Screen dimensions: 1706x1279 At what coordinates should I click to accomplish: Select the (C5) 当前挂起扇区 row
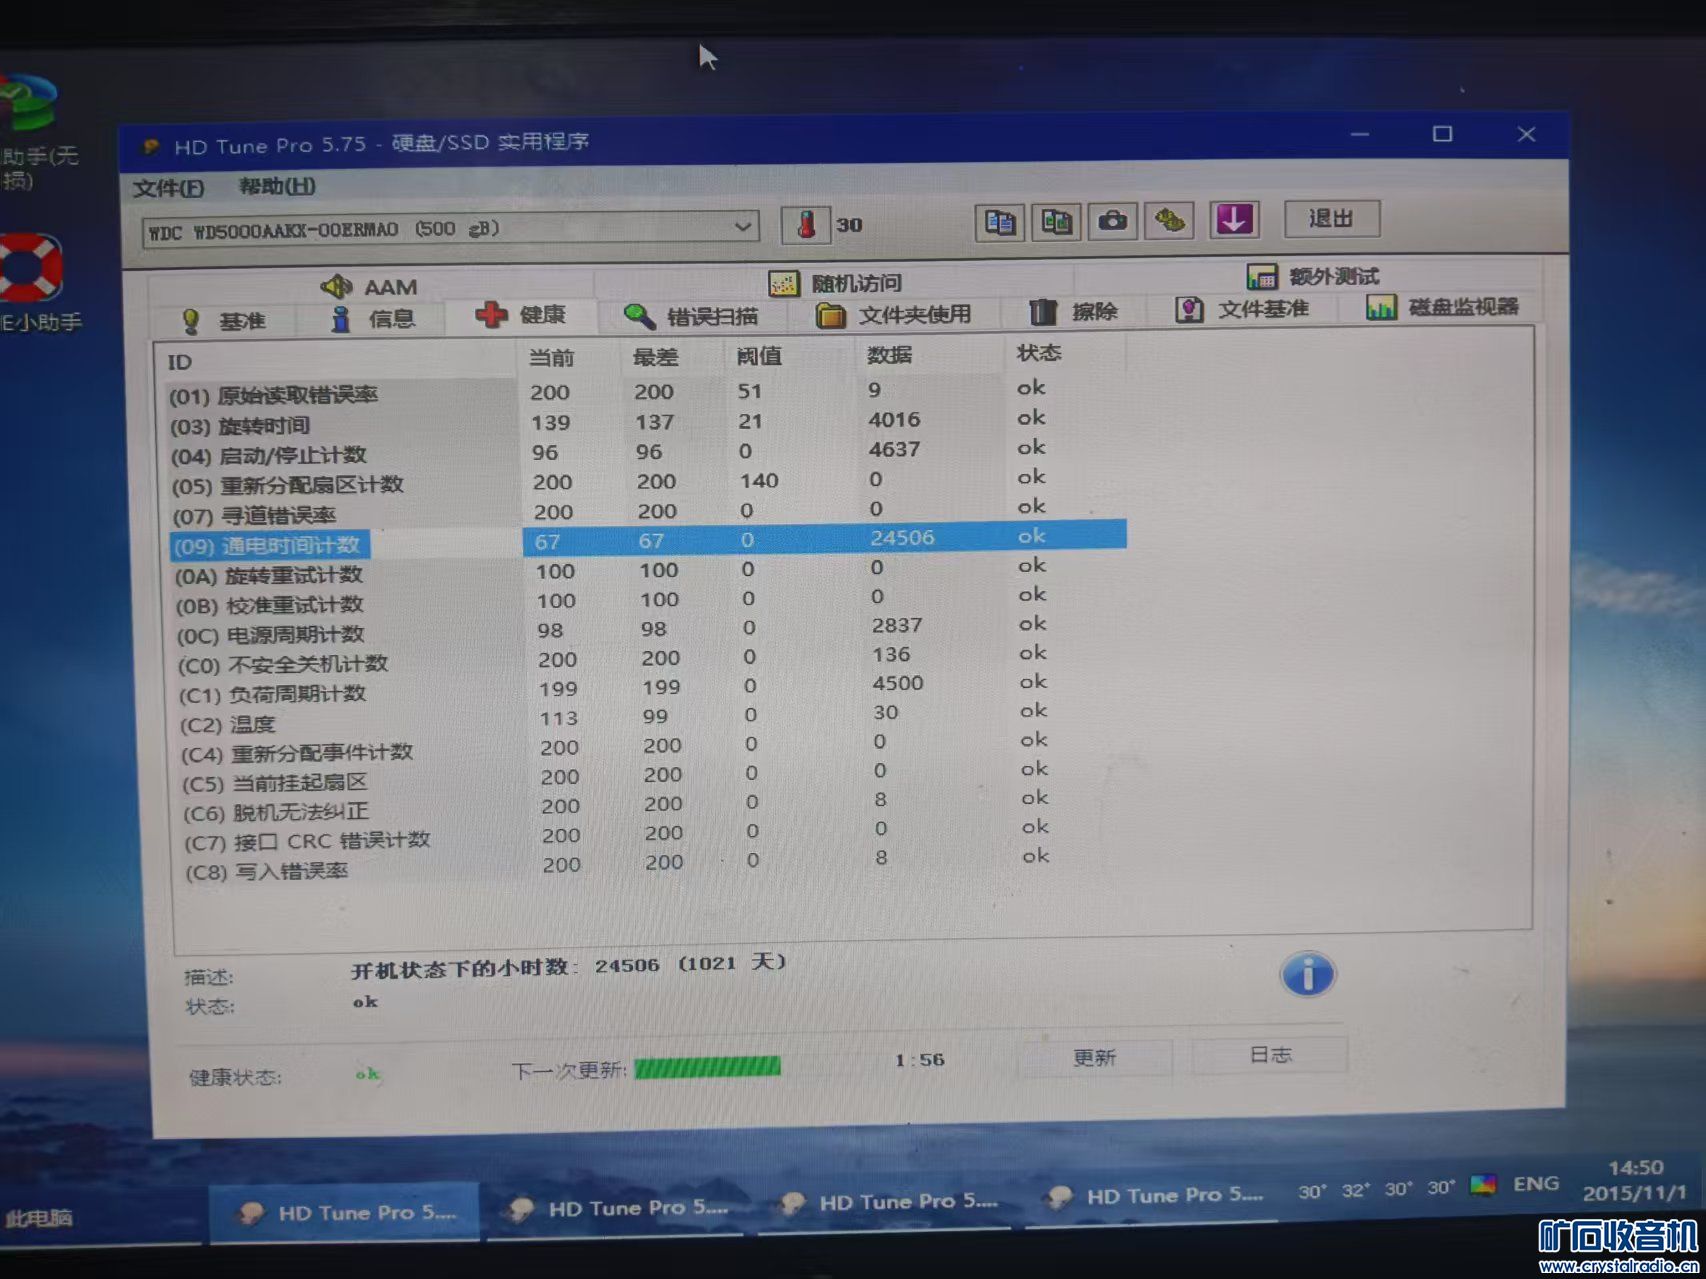click(656, 776)
